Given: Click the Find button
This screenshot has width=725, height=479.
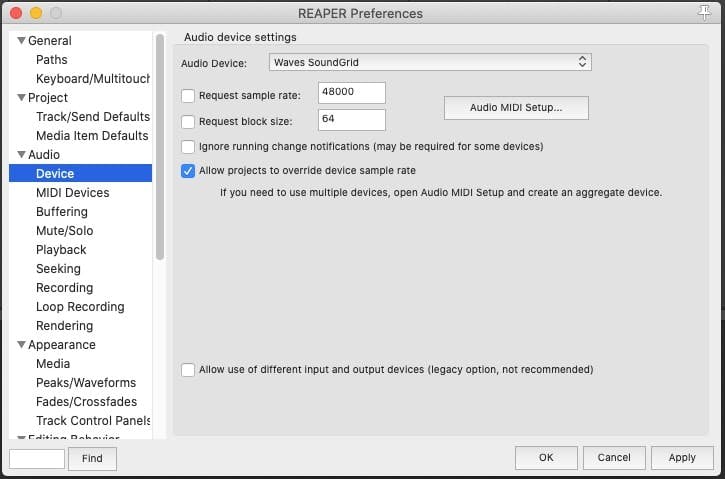Looking at the screenshot, I should (x=92, y=459).
